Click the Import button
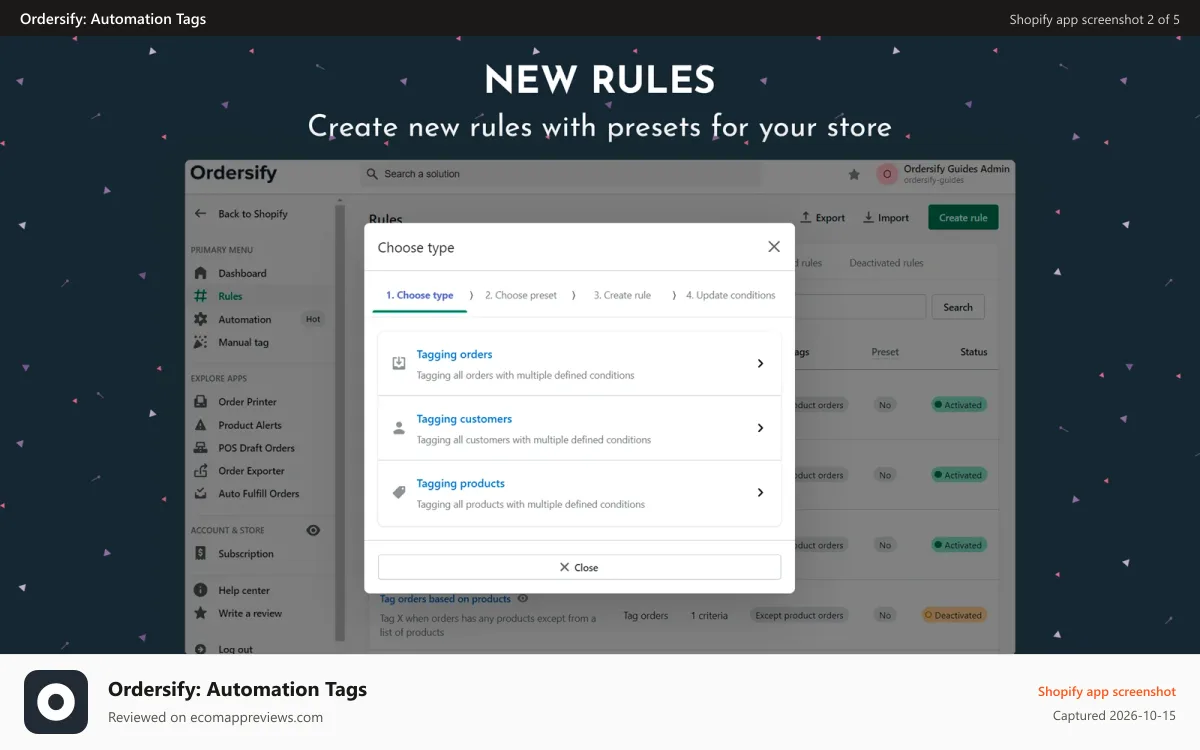Image resolution: width=1200 pixels, height=750 pixels. click(886, 218)
